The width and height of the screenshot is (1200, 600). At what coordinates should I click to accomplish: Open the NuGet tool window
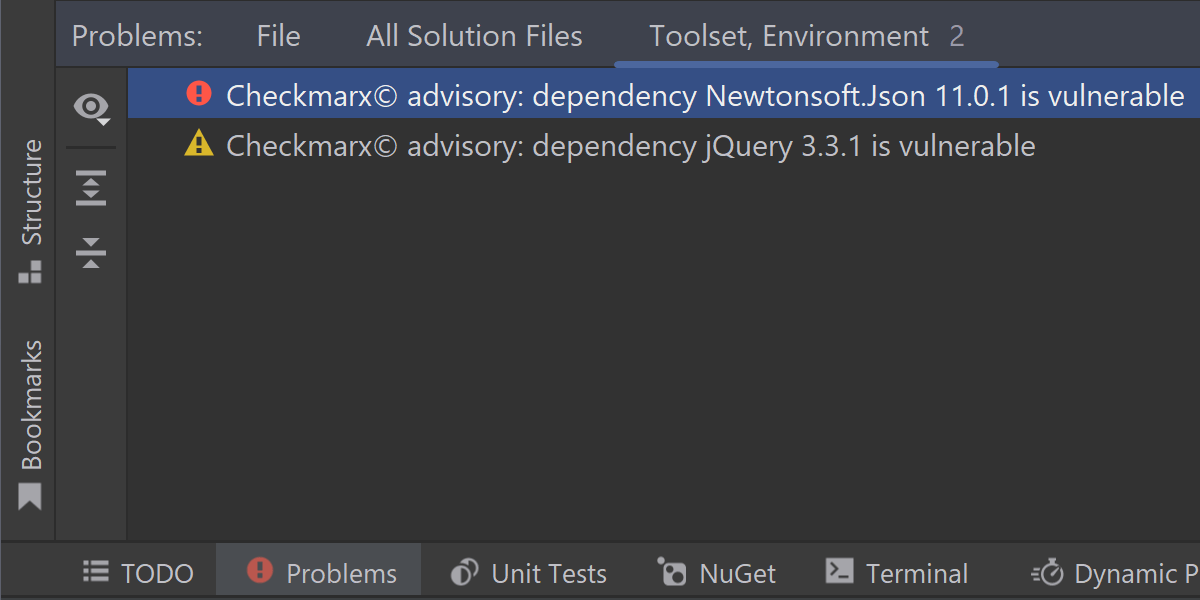click(716, 573)
